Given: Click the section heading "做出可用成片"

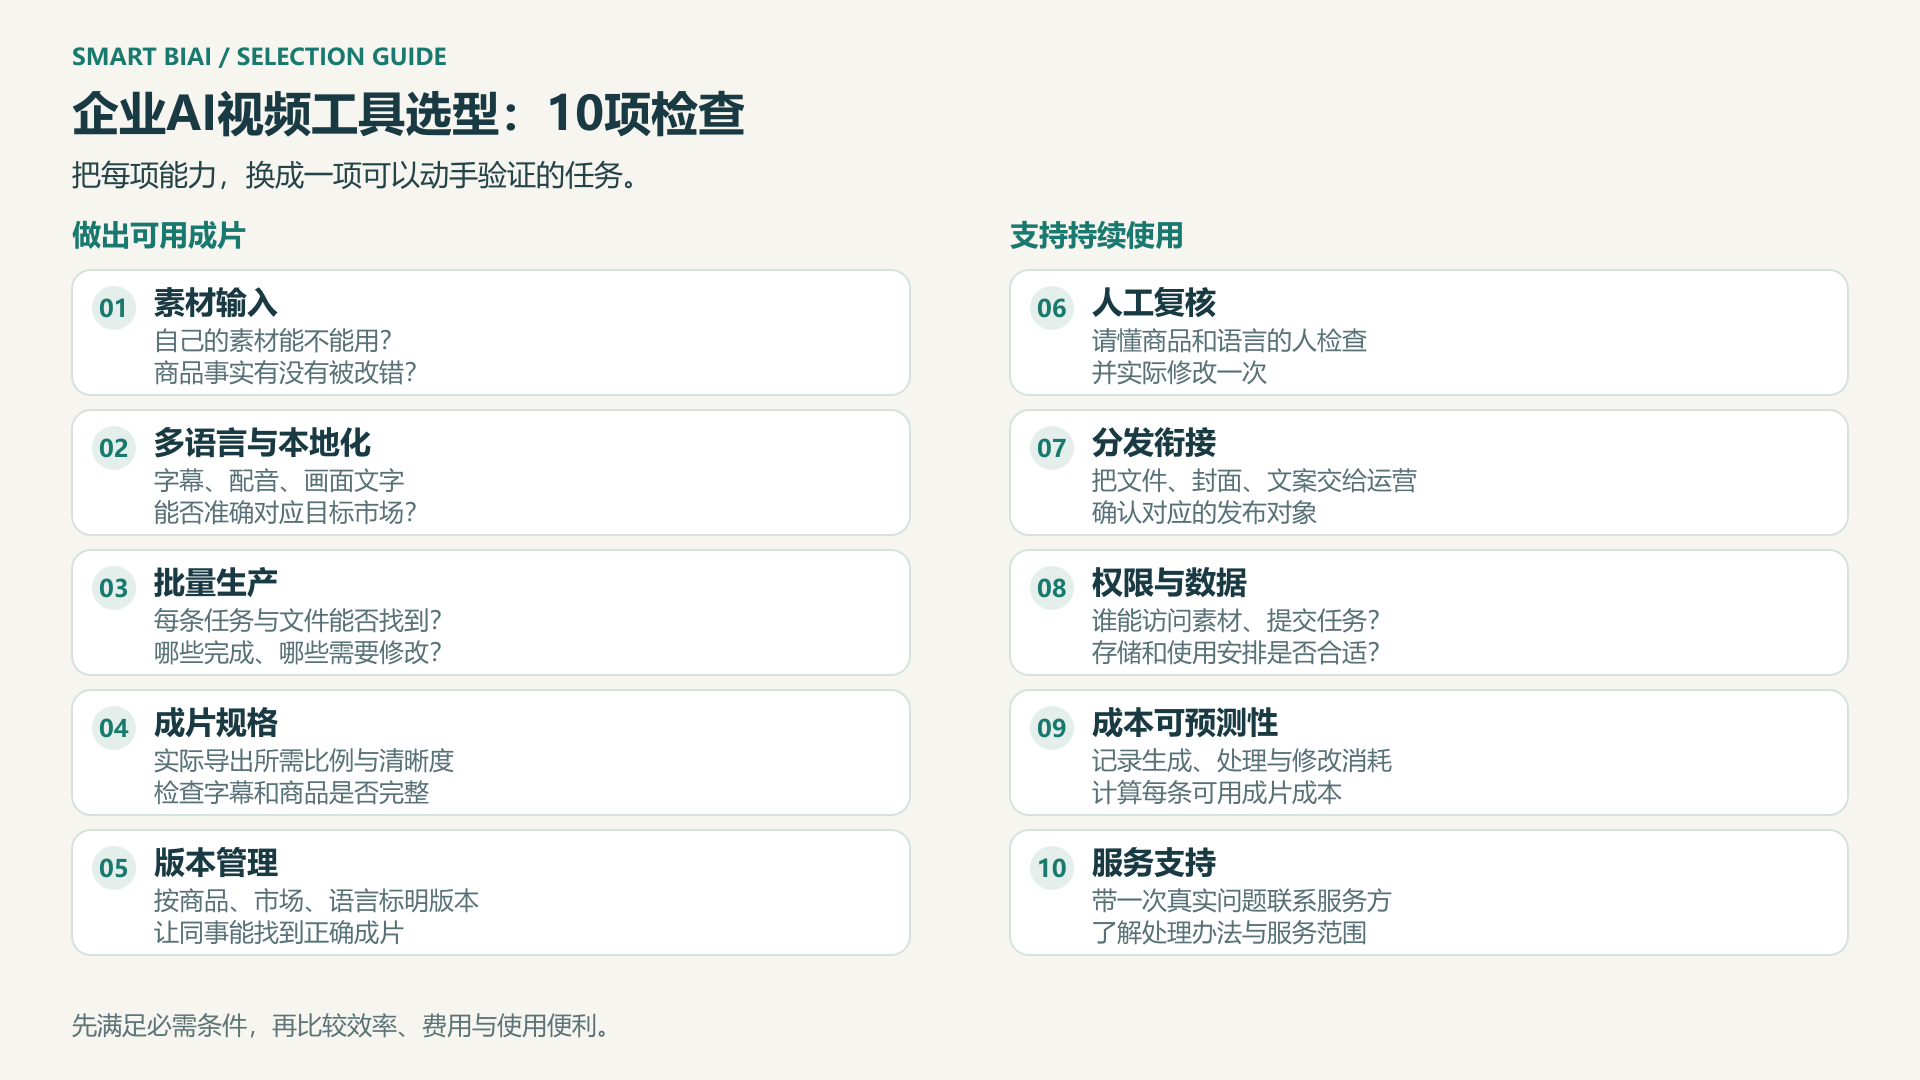Looking at the screenshot, I should coord(158,236).
